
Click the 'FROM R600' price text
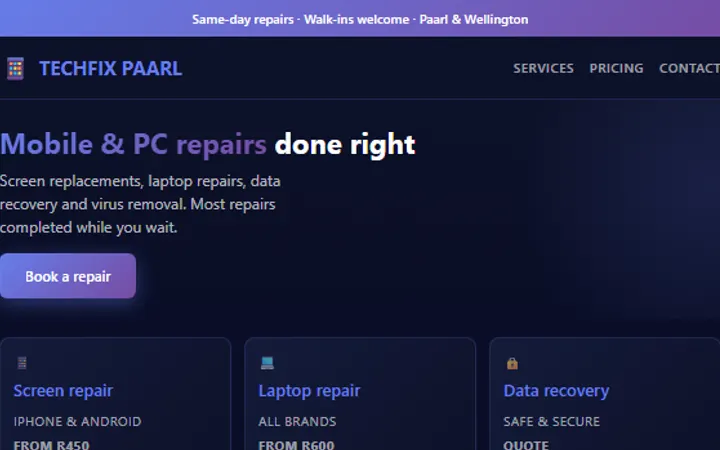[x=296, y=444]
